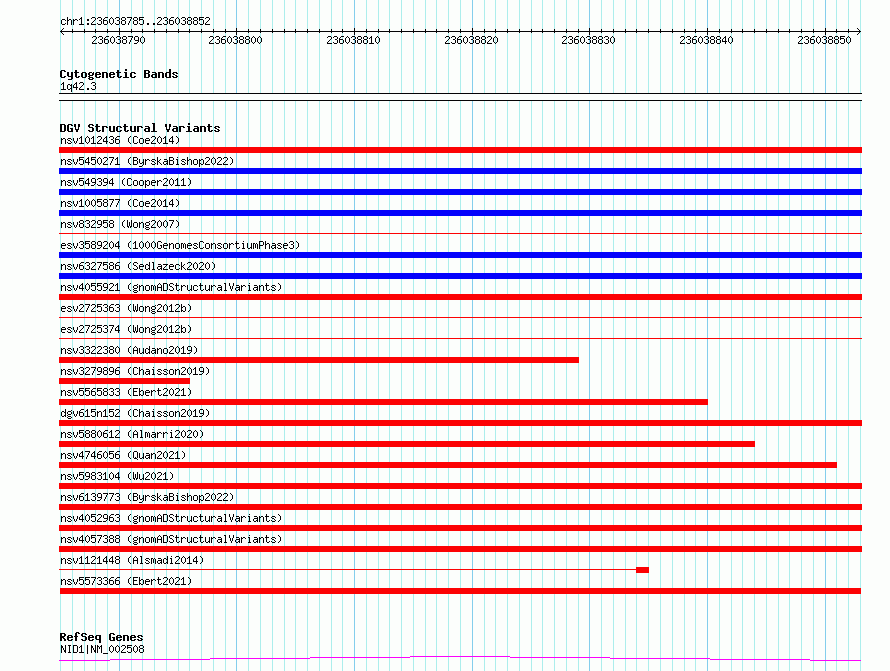This screenshot has height=671, width=890.
Task: Open the nsv1005877 (Coe2014) entry
Action: click(x=120, y=203)
